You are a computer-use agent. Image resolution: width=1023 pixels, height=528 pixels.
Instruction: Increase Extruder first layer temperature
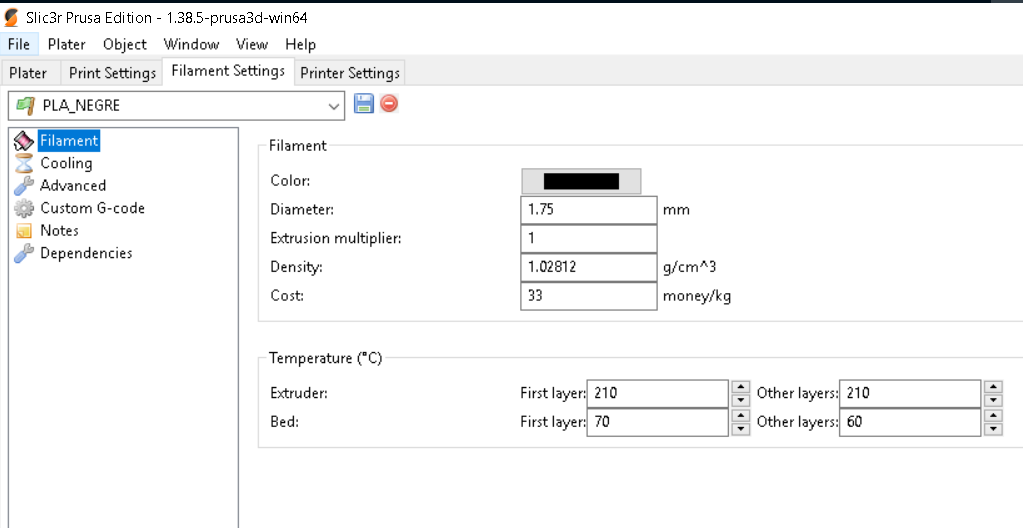coord(741,386)
